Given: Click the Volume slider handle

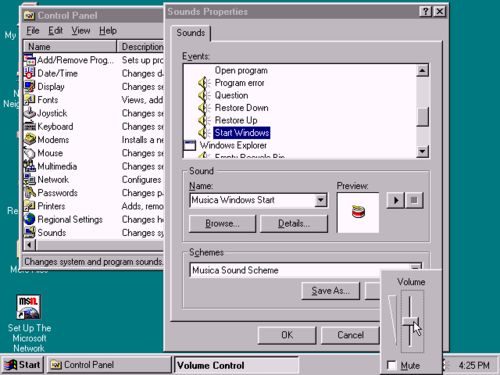Looking at the screenshot, I should [410, 322].
